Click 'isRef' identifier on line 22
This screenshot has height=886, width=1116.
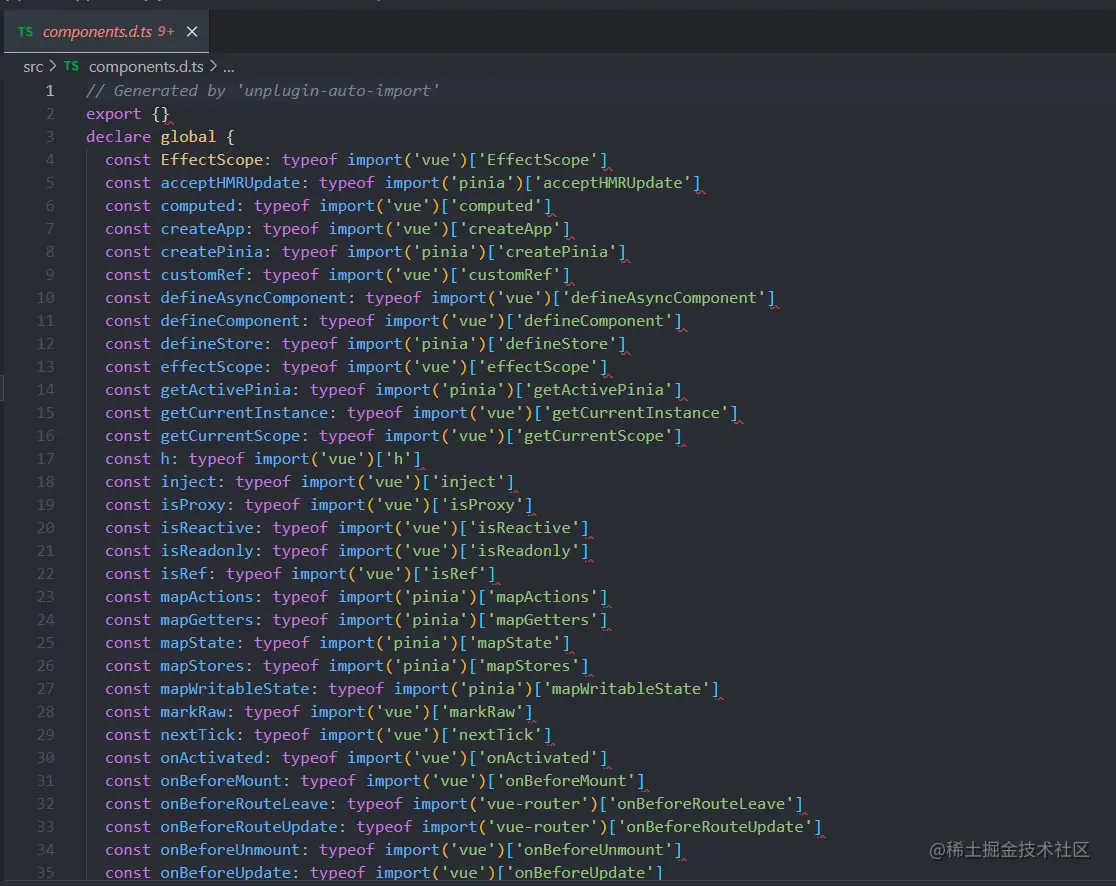[x=184, y=574]
